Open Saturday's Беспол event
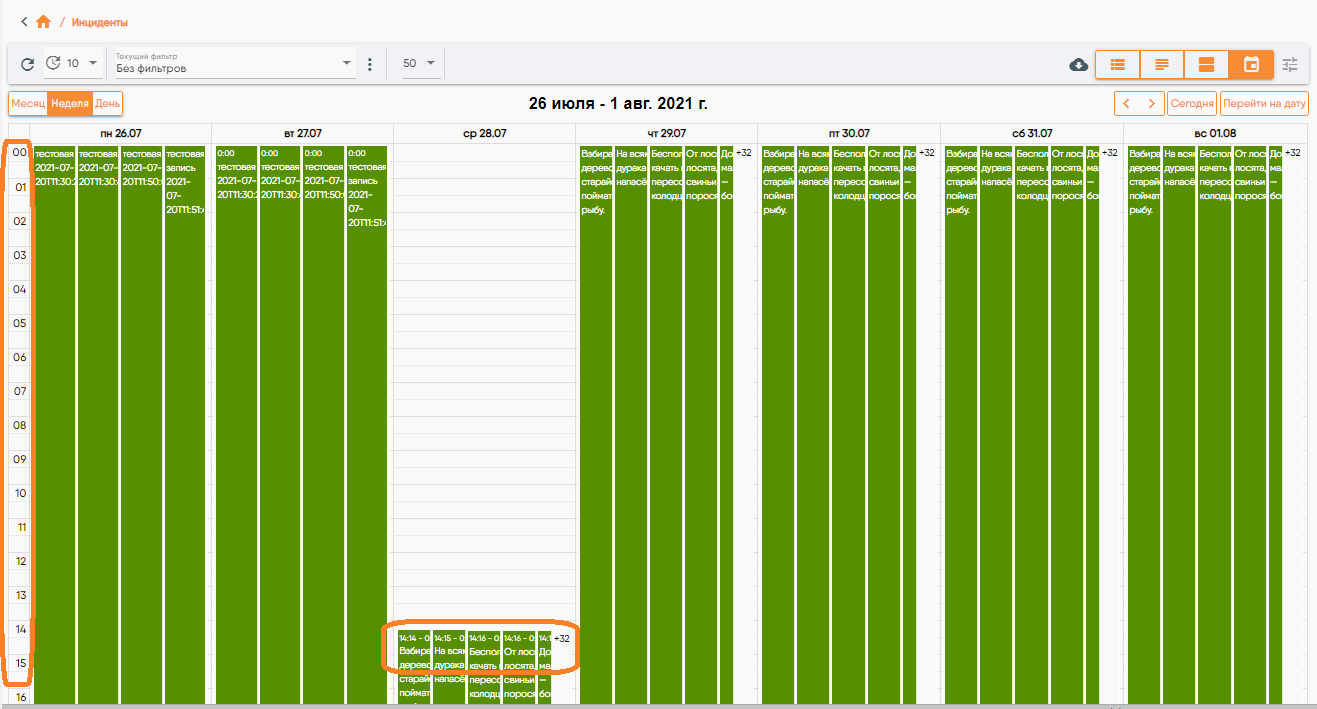Image resolution: width=1317 pixels, height=709 pixels. coord(1031,425)
